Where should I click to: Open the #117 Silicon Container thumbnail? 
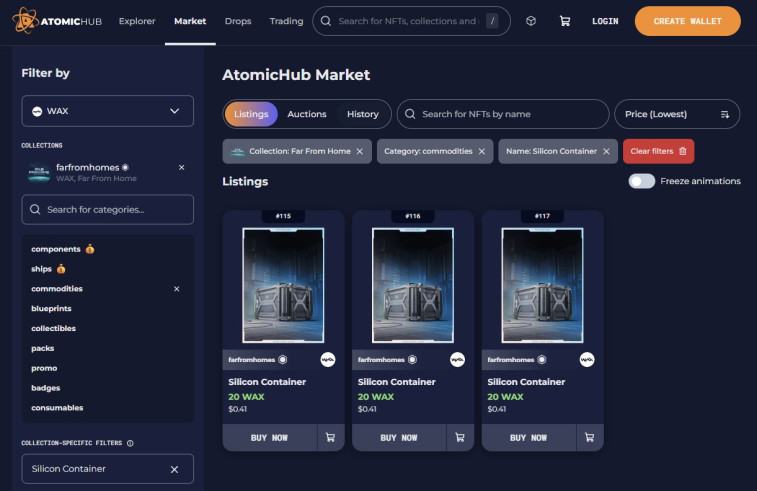pos(542,285)
